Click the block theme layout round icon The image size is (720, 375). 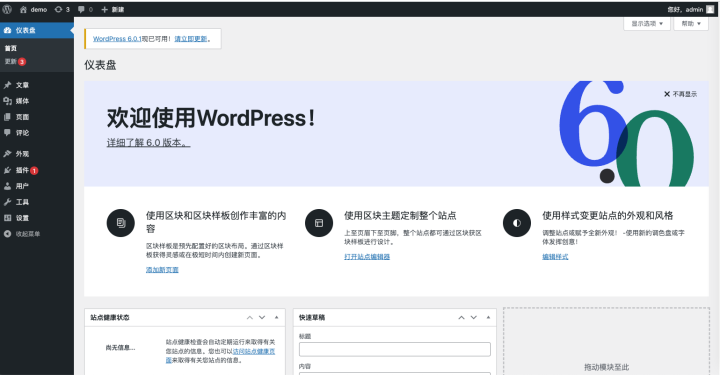[x=319, y=223]
